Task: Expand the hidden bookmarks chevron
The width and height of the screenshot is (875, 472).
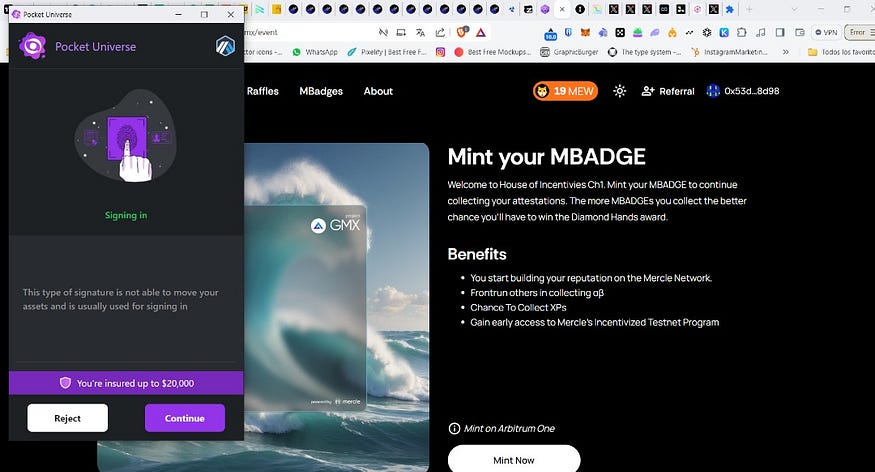Action: 786,52
